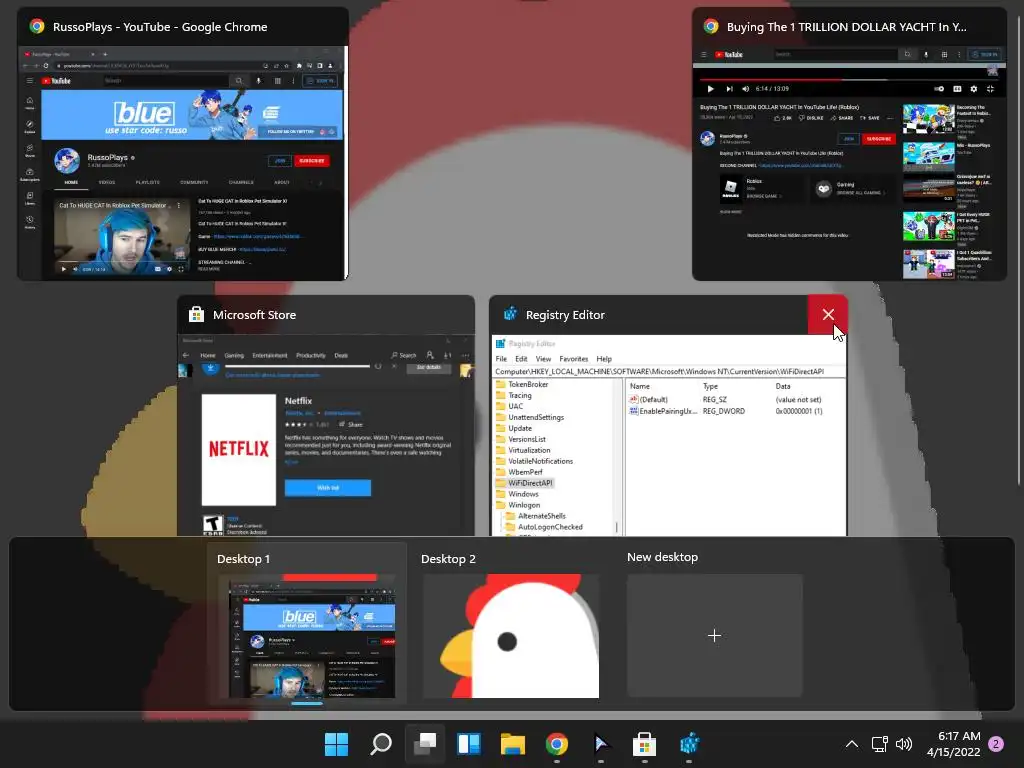Screen dimensions: 1024x768
Task: Click the red SUBSCRIBE button on RussoPlays channel
Action: (312, 161)
